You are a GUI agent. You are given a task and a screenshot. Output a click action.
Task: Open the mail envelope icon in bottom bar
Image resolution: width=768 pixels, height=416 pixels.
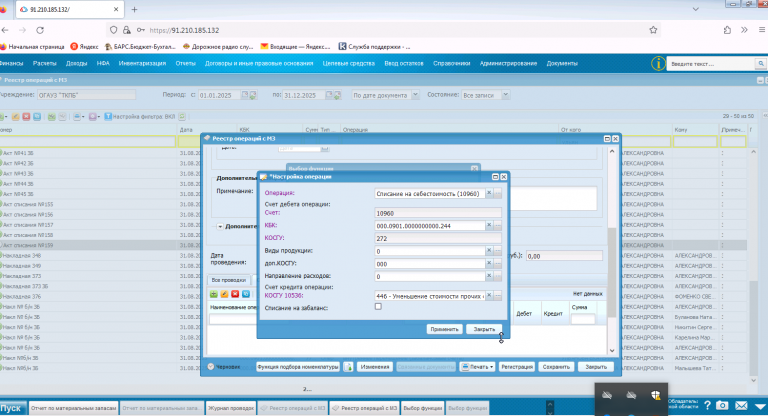coord(741,406)
